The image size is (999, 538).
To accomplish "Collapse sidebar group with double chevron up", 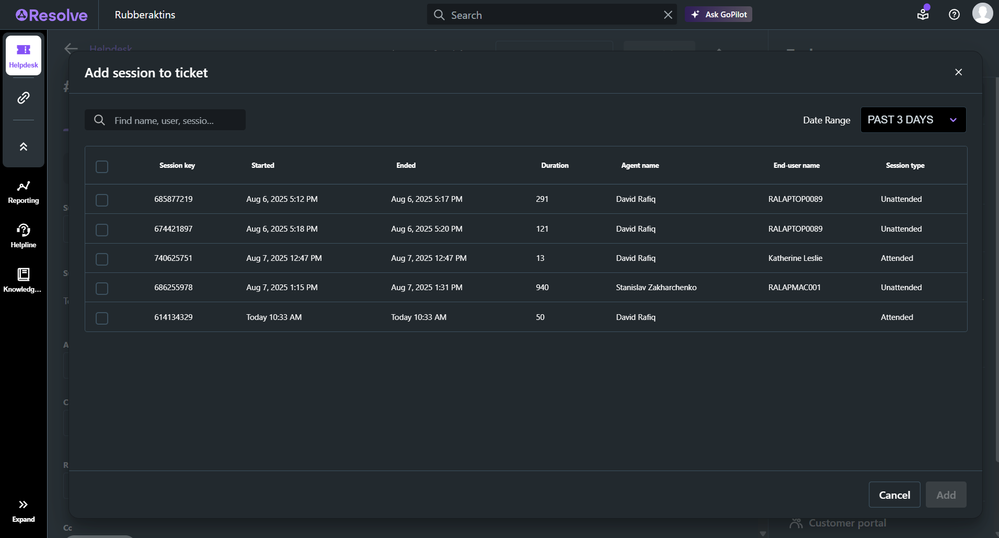I will tap(23, 146).
